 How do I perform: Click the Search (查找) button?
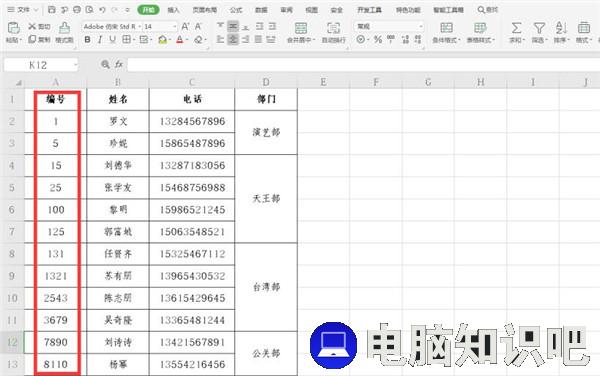click(488, 10)
